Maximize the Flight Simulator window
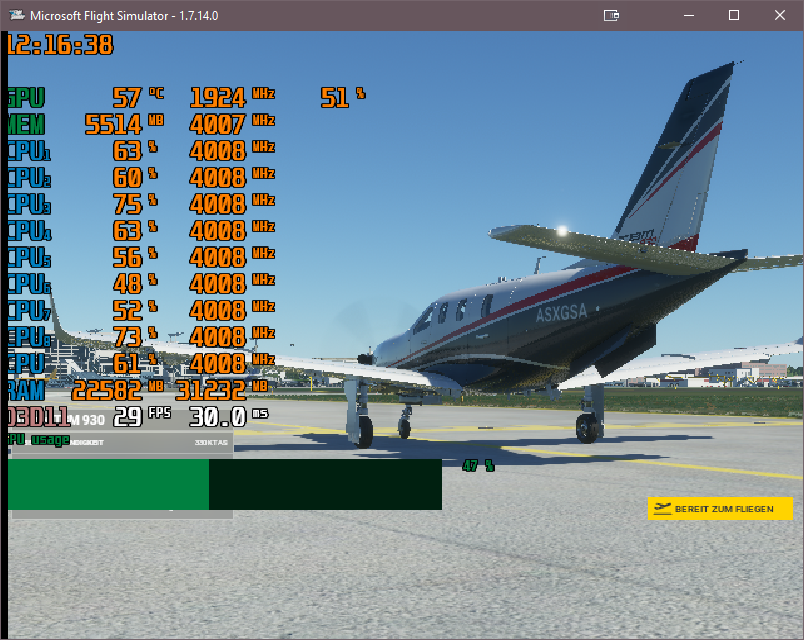The height and width of the screenshot is (640, 804). (734, 15)
